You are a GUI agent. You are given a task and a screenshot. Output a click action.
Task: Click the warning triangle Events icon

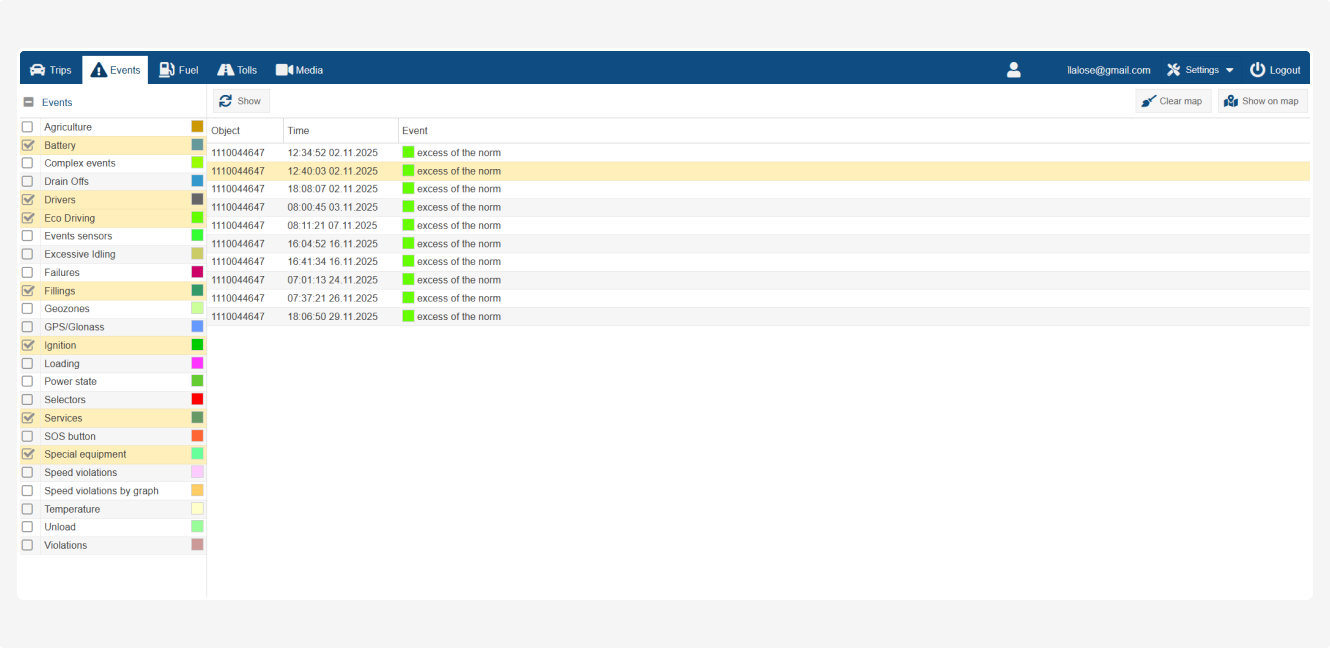tap(98, 70)
